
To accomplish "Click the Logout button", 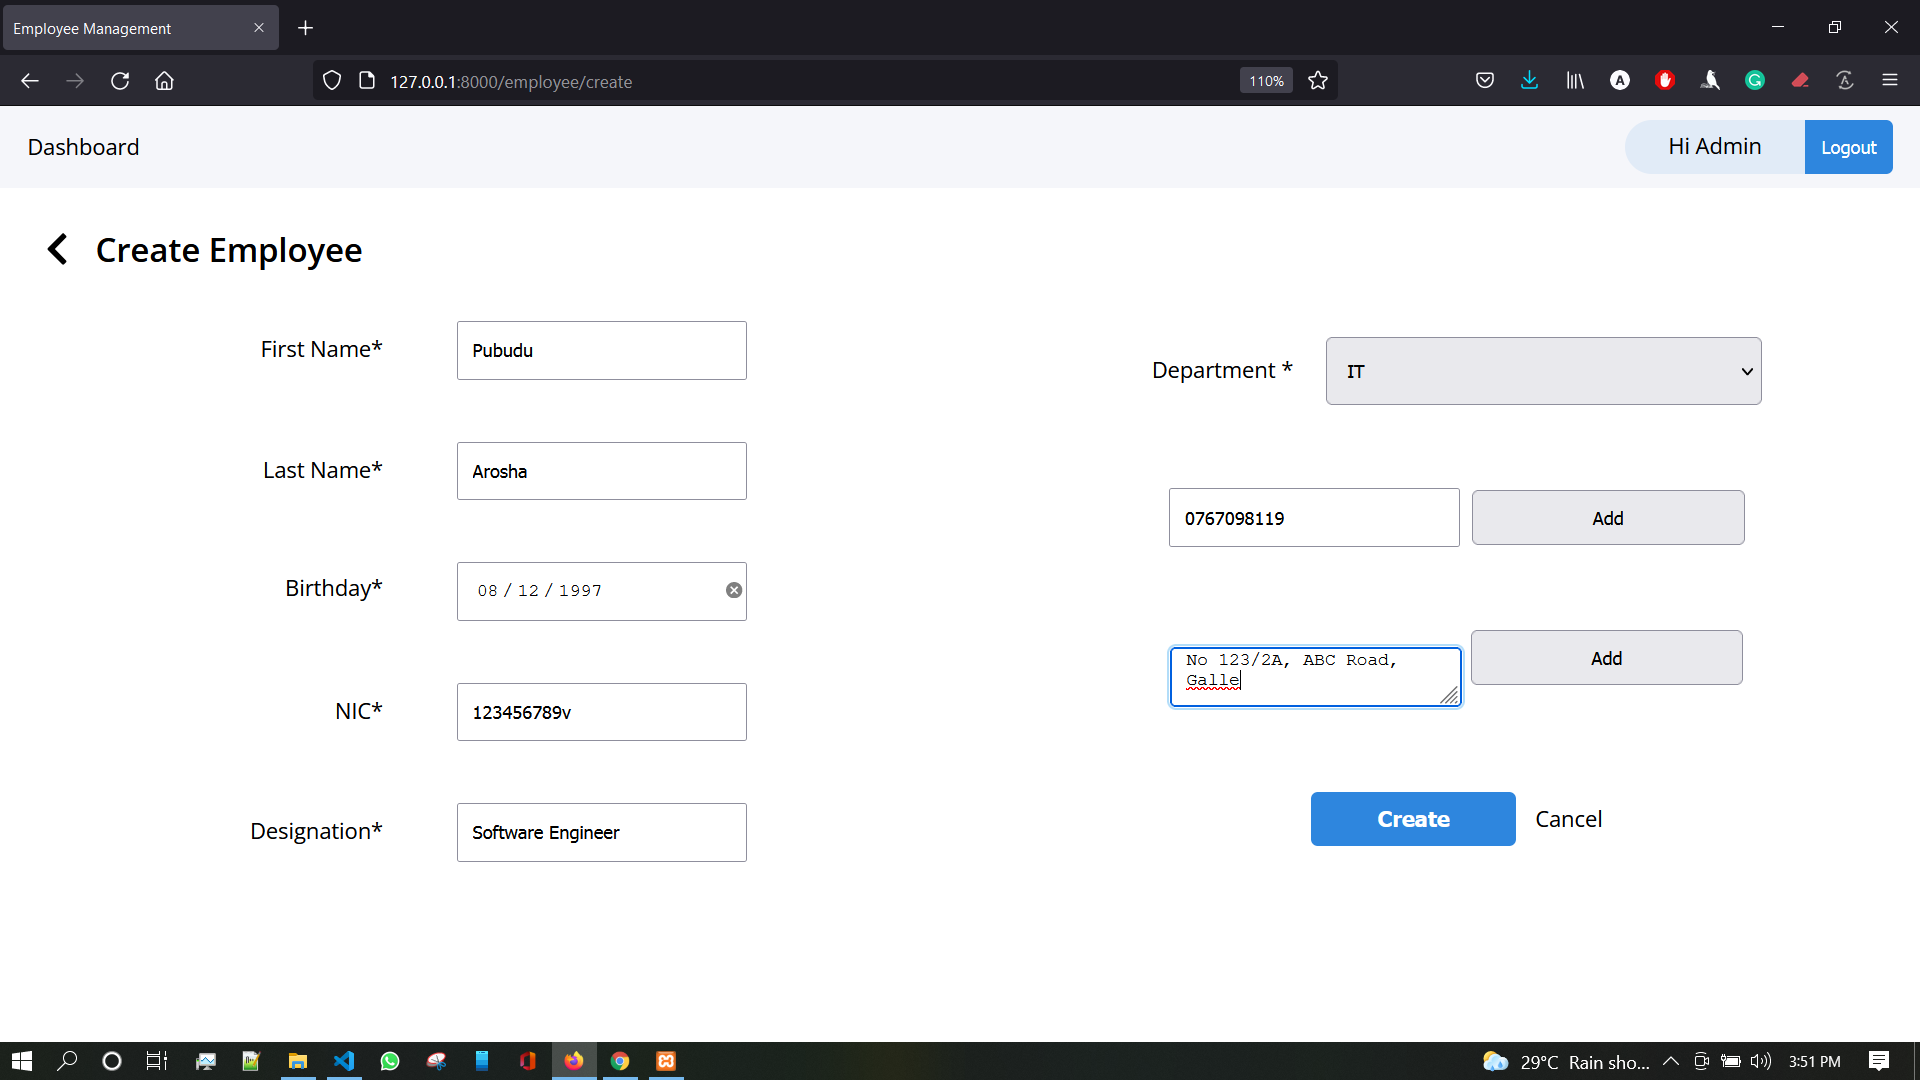I will click(x=1848, y=146).
